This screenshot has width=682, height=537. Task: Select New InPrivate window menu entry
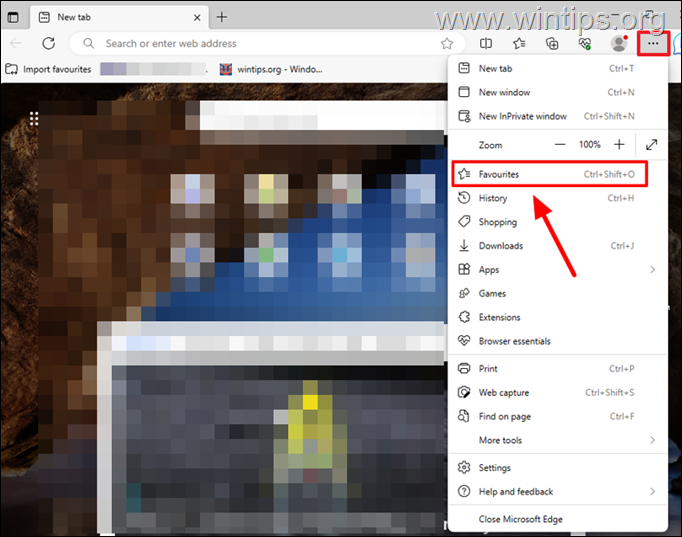pyautogui.click(x=558, y=116)
